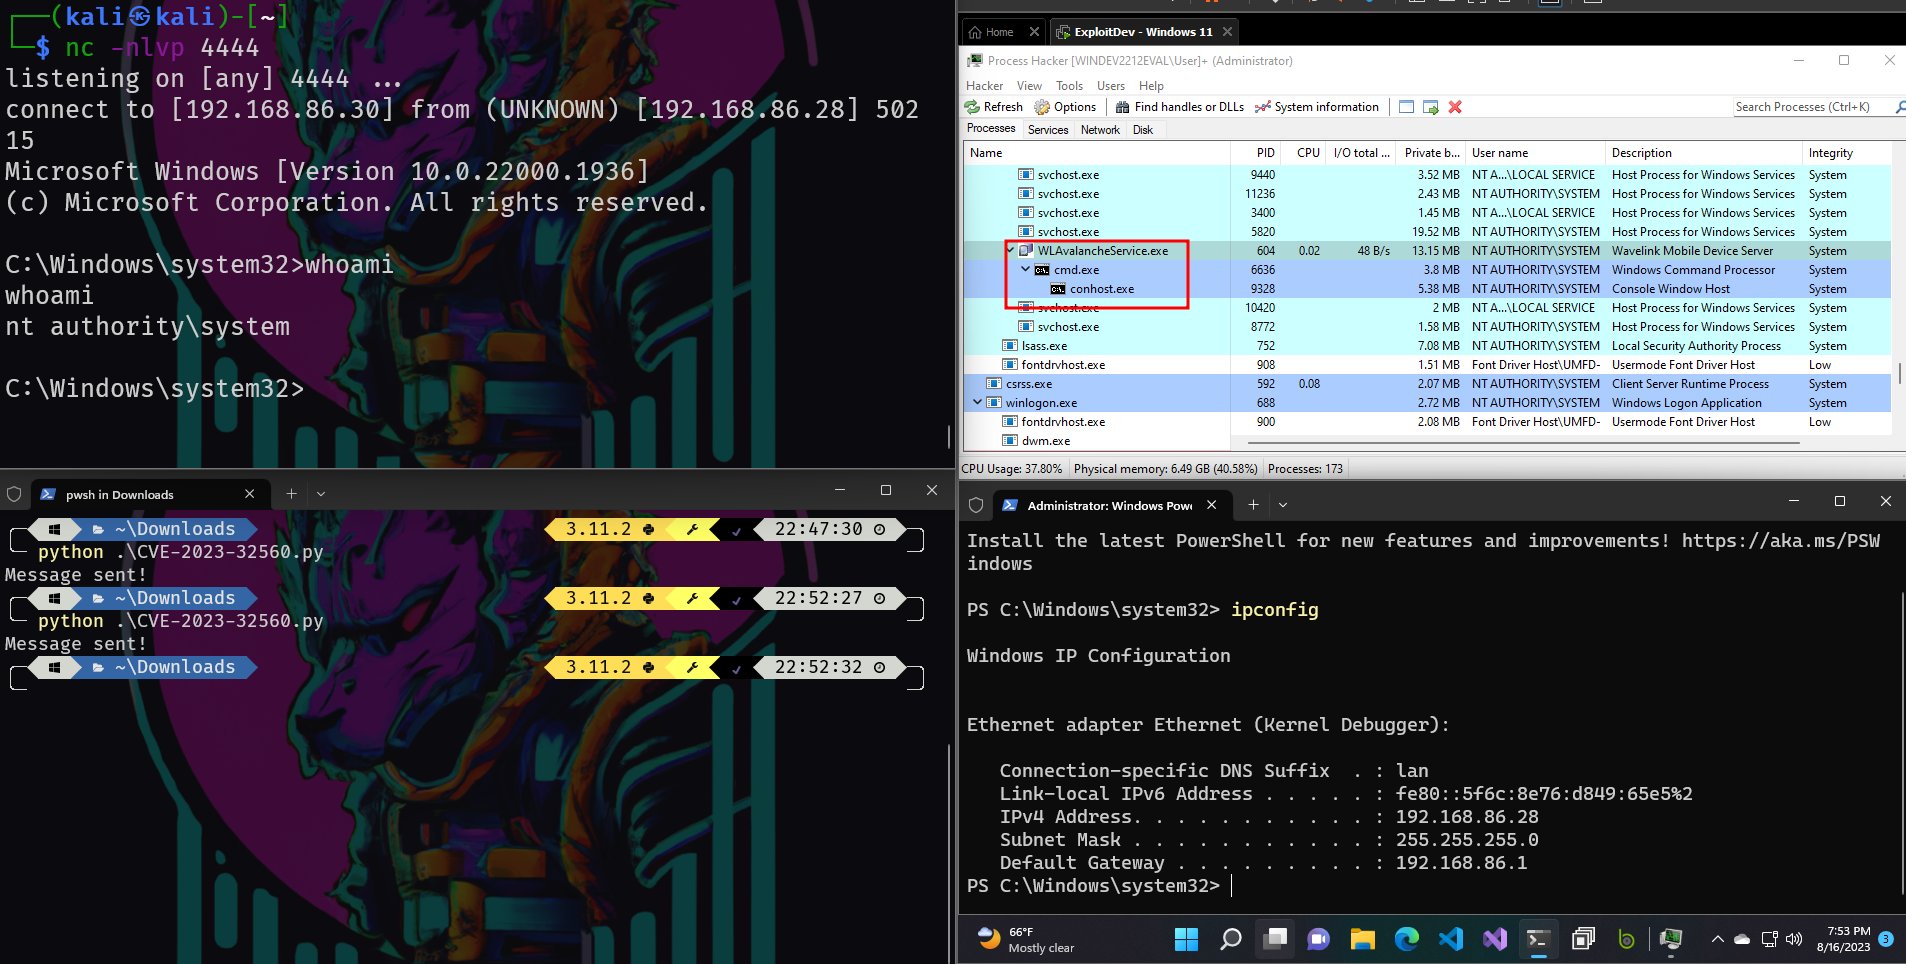
Task: Click the search magnifier in Process Hacker
Action: [x=1899, y=107]
